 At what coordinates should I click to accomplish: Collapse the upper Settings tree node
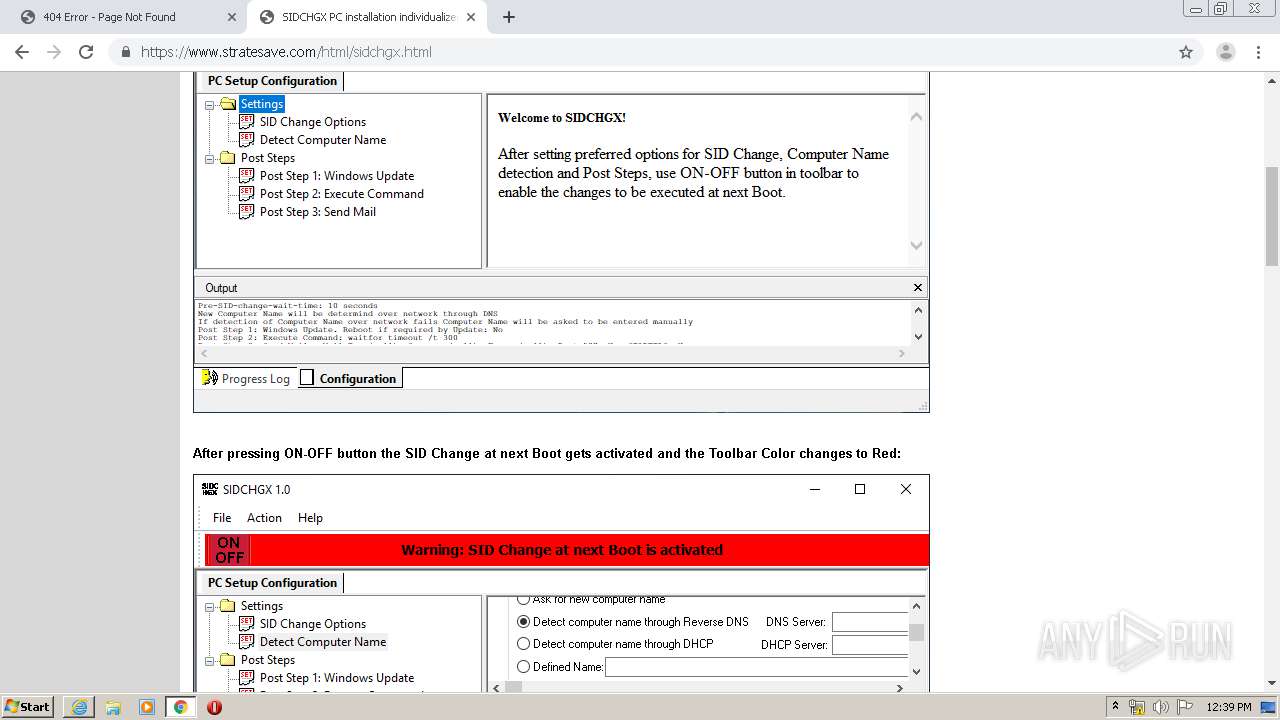point(210,104)
